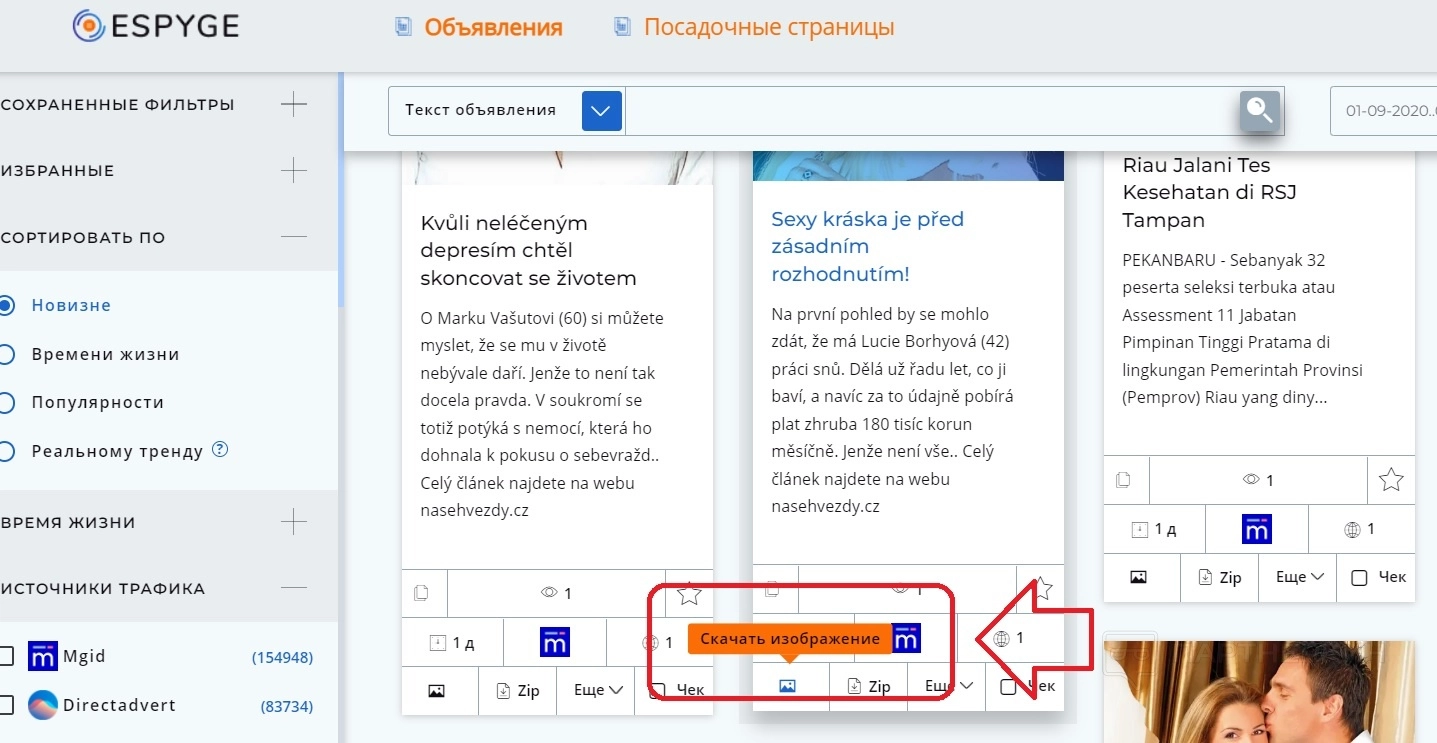Favorite the Riau Jalani card with the star
Viewport: 1437px width, 743px height.
[1391, 480]
